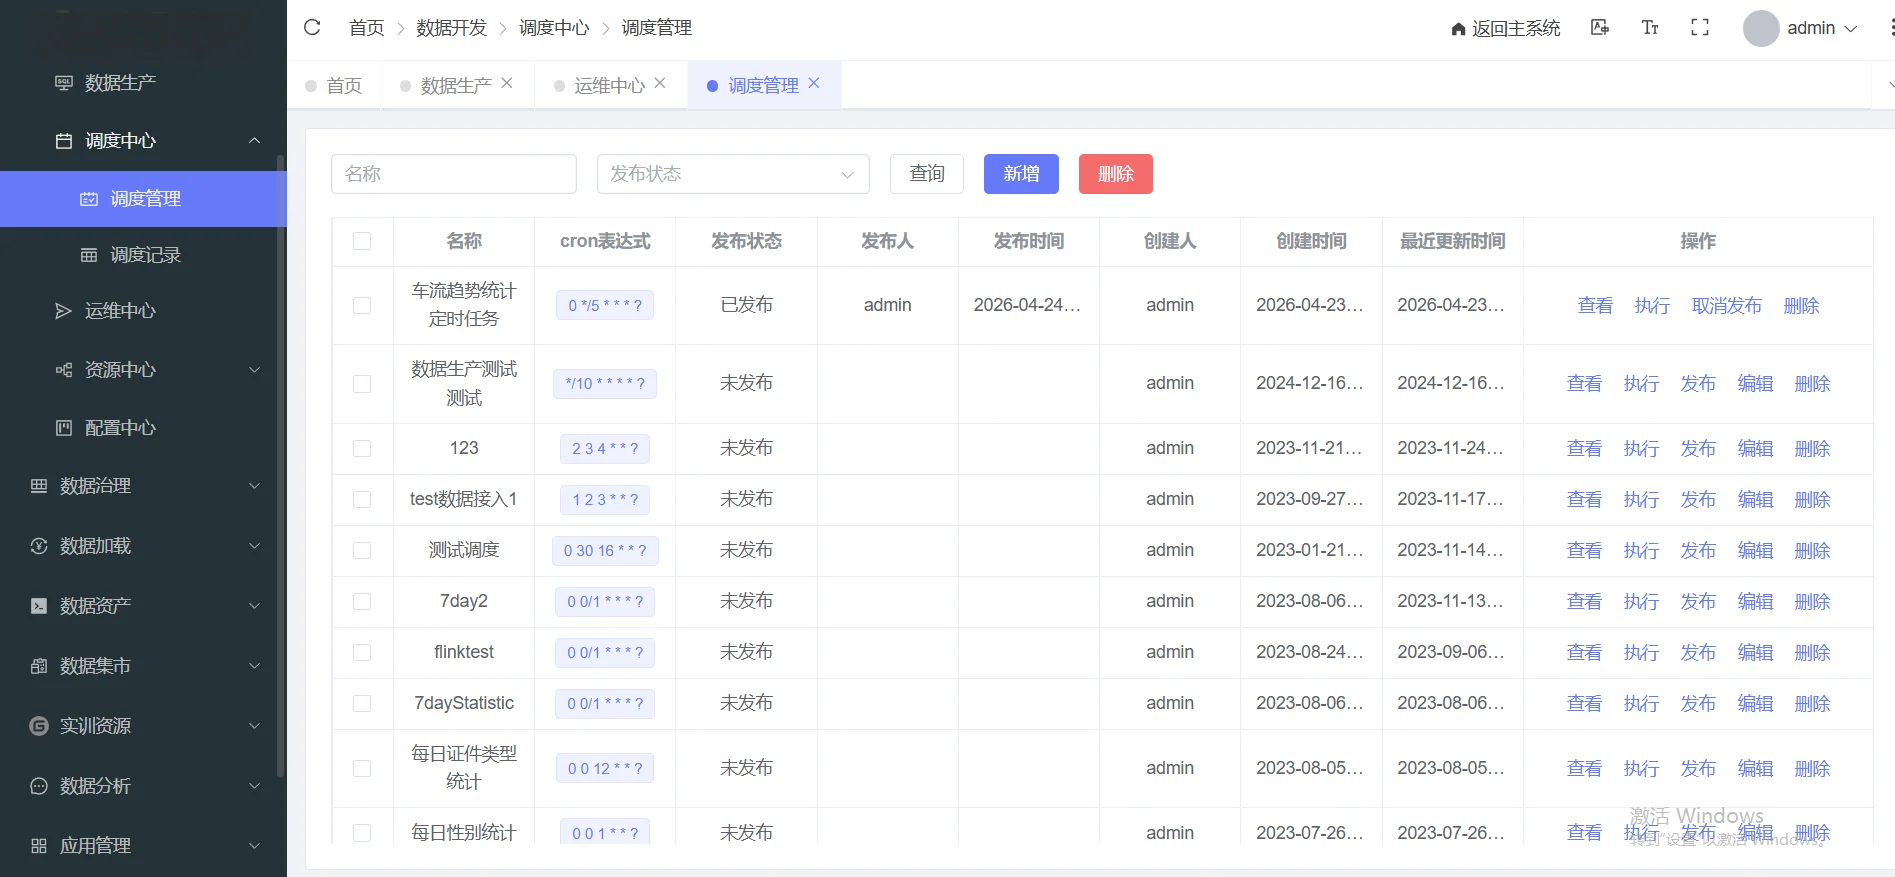This screenshot has width=1895, height=877.
Task: Click 查看 in the row named 123
Action: pyautogui.click(x=1584, y=449)
